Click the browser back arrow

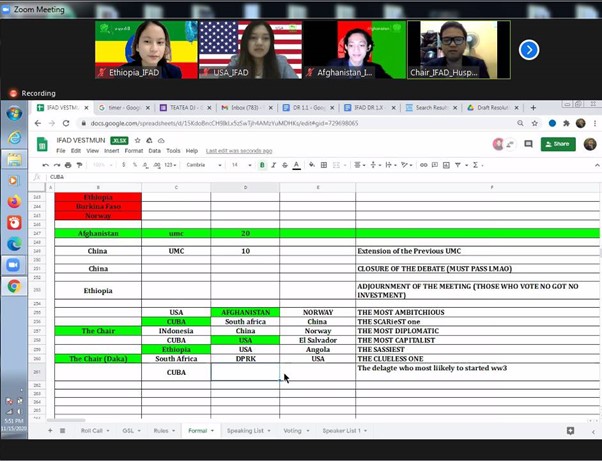44,123
